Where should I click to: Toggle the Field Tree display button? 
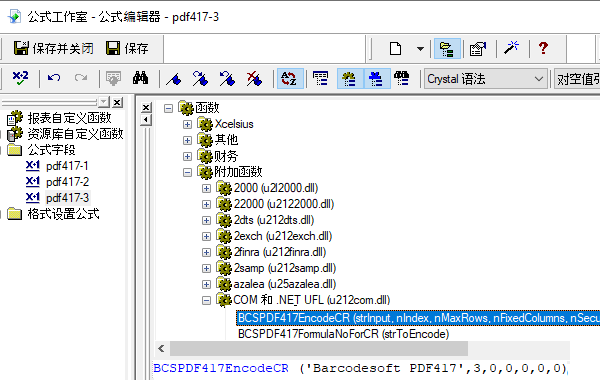[320, 79]
